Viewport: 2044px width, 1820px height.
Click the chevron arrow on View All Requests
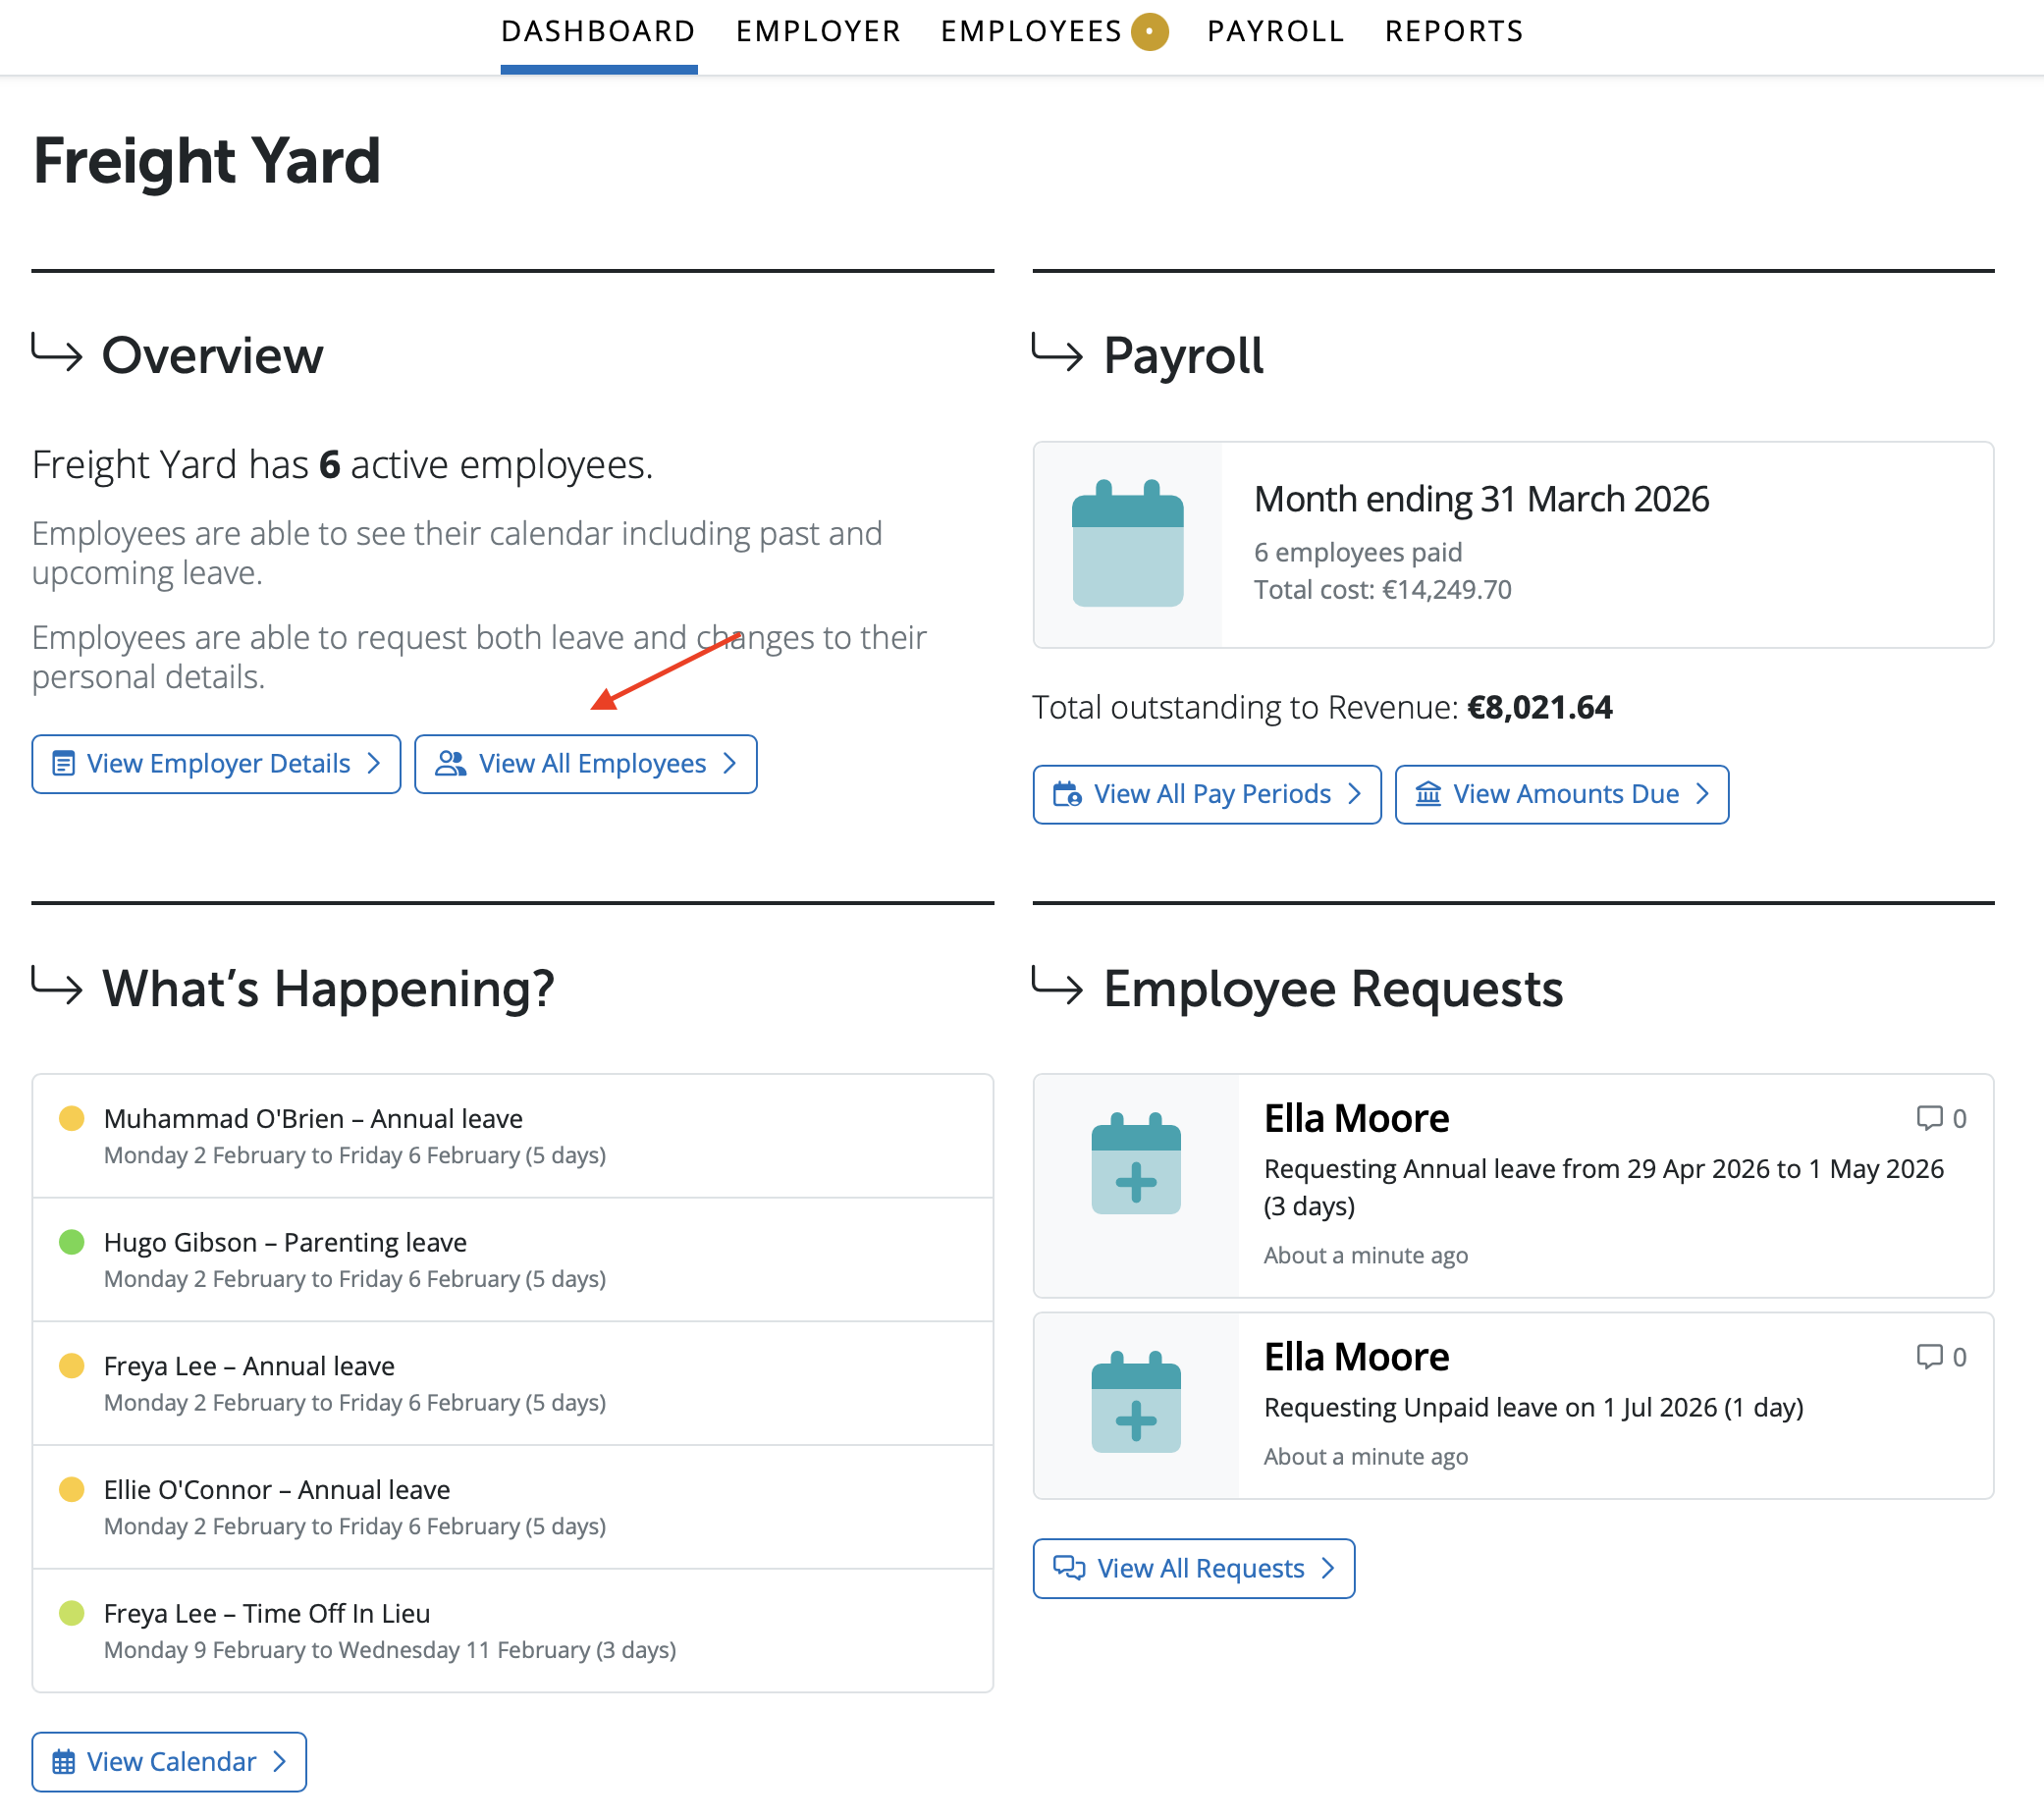(1328, 1568)
